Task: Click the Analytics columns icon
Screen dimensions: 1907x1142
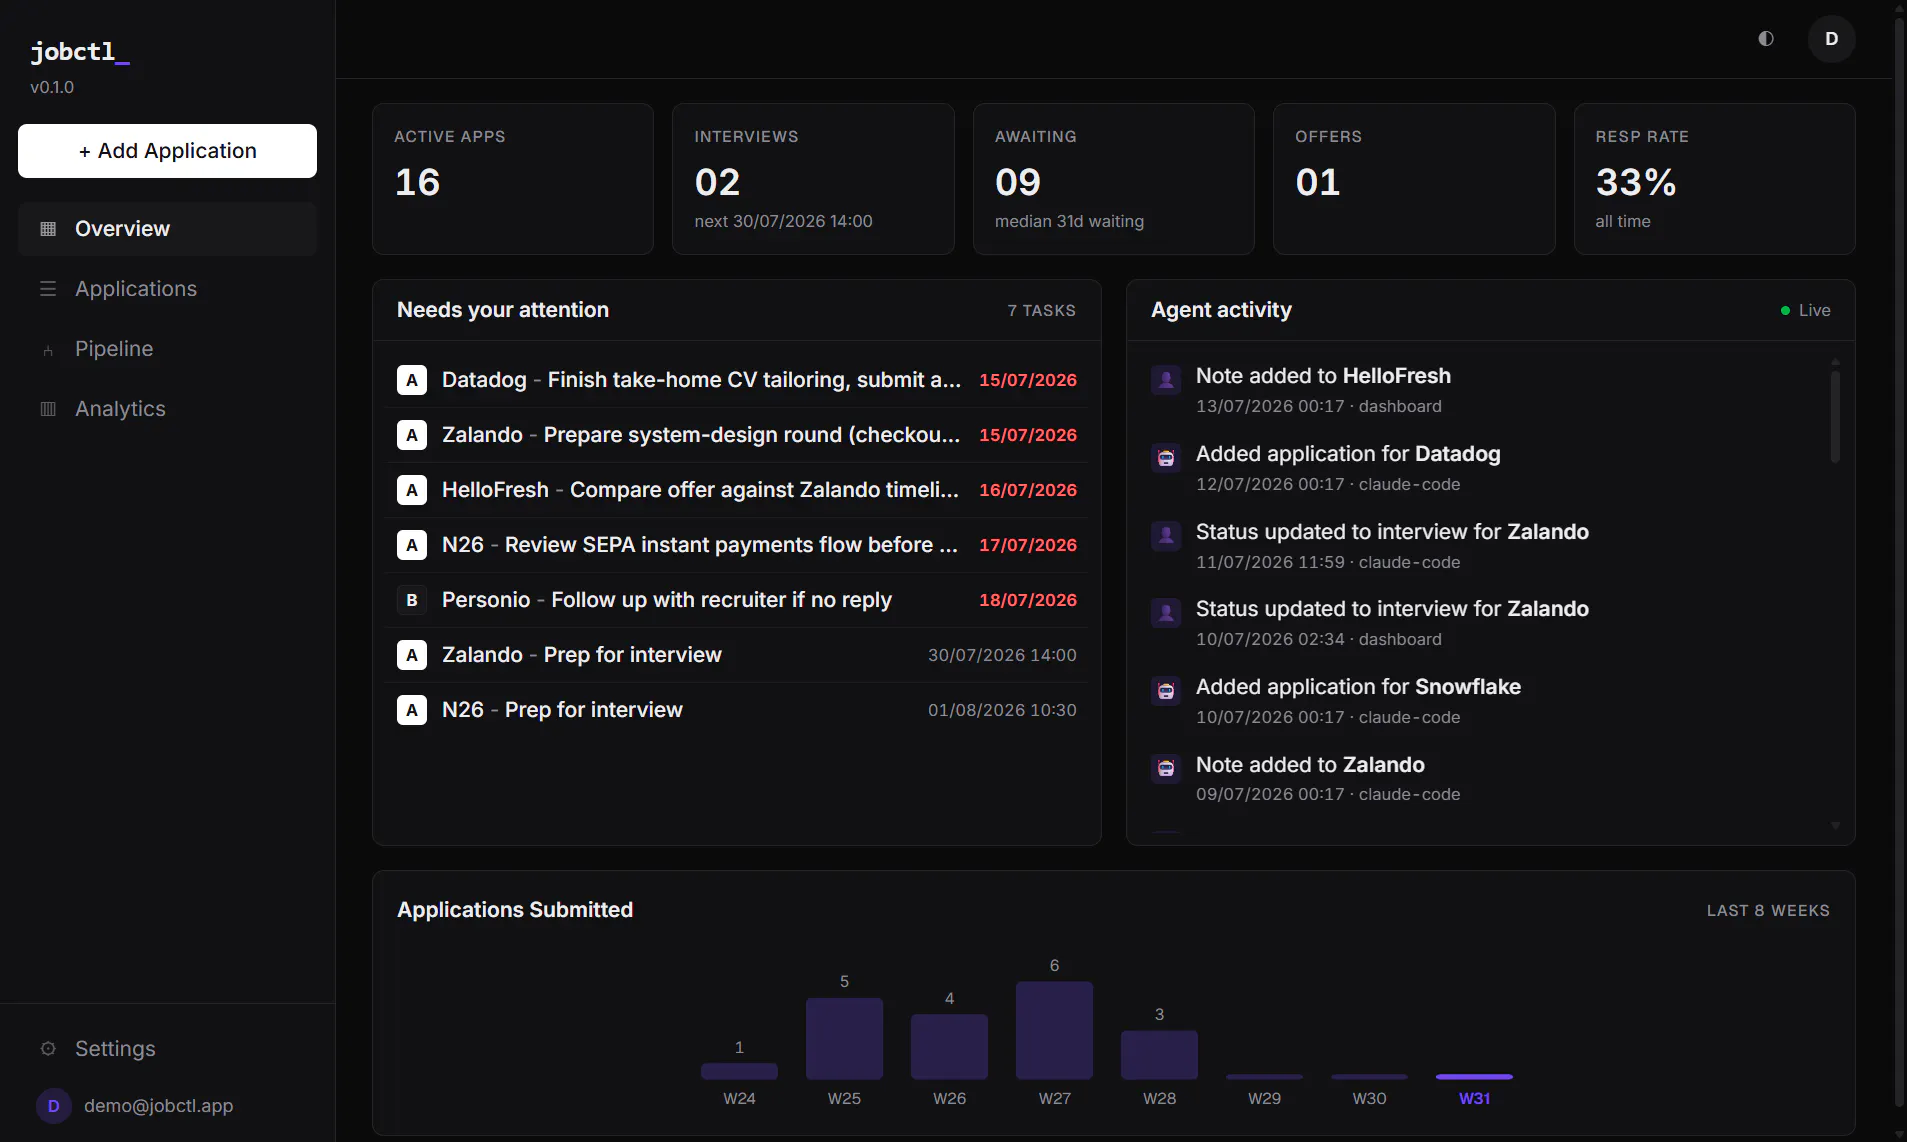Action: click(x=48, y=409)
